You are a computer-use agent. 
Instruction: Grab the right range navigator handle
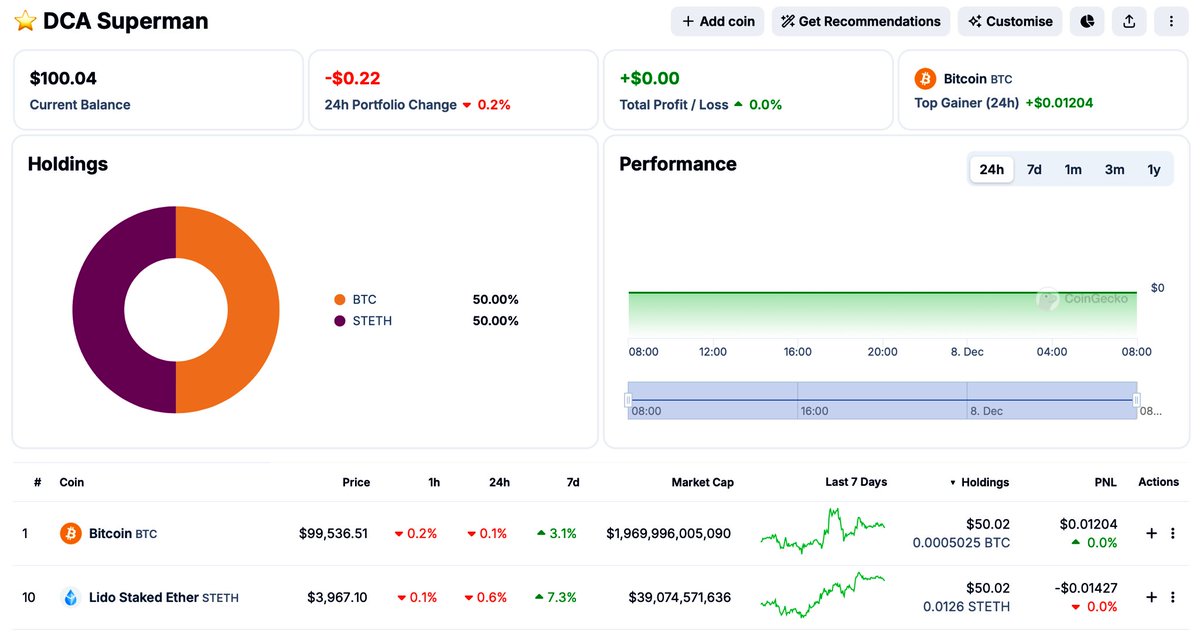click(1137, 400)
